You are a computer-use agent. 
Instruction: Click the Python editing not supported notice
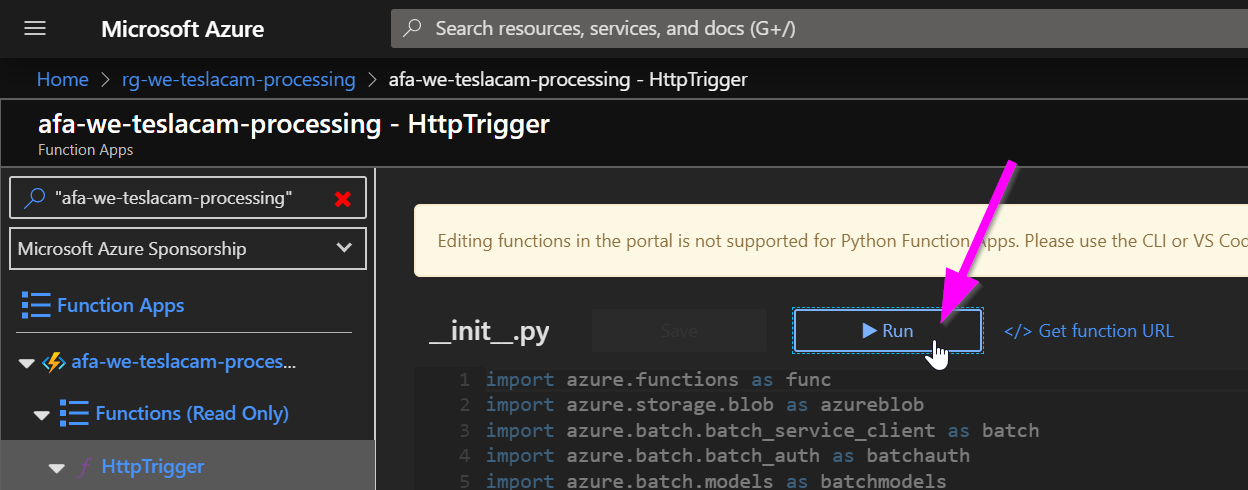(831, 241)
